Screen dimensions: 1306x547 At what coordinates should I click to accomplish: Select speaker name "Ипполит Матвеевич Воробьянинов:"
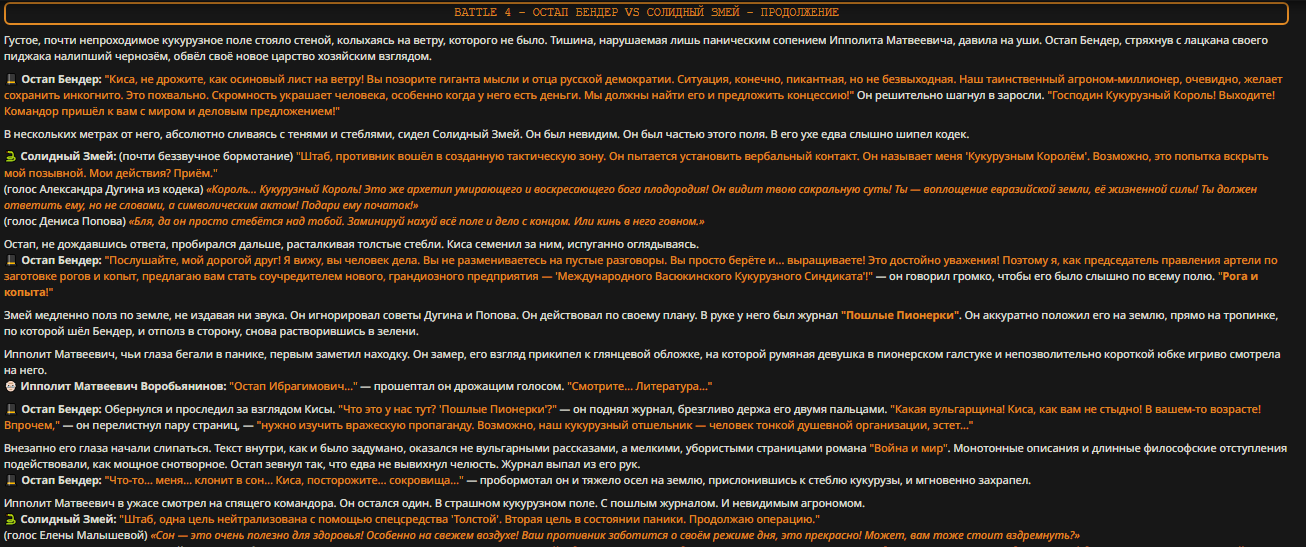(x=123, y=386)
